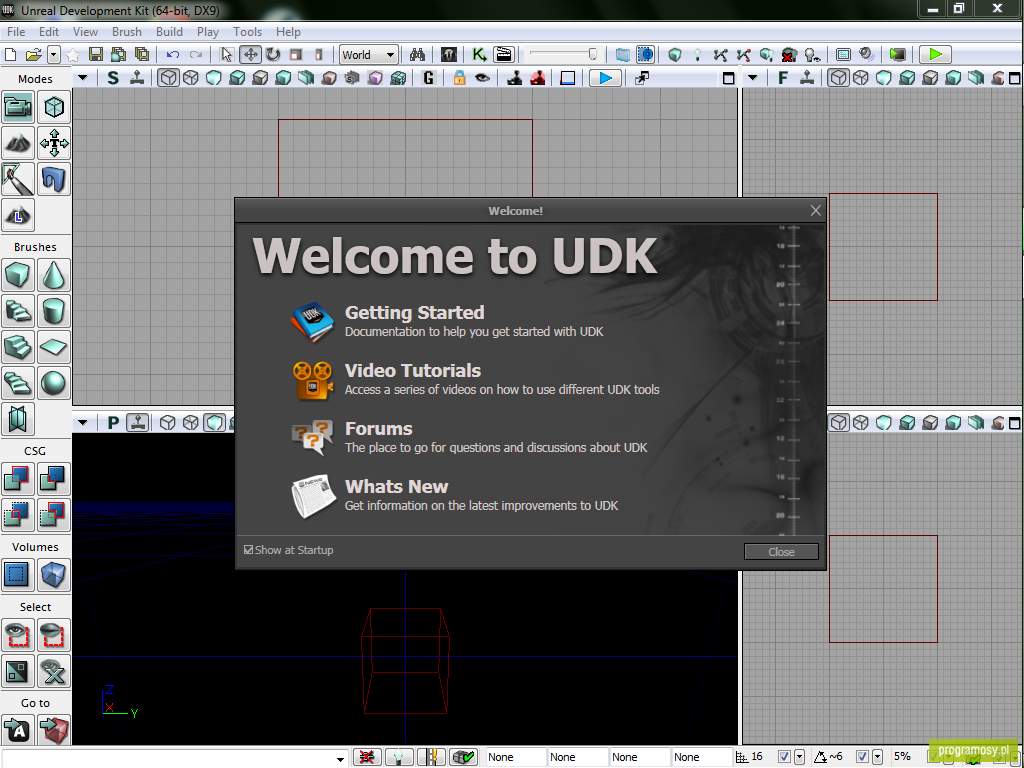The height and width of the screenshot is (768, 1024).
Task: Open the View menu
Action: pos(85,31)
